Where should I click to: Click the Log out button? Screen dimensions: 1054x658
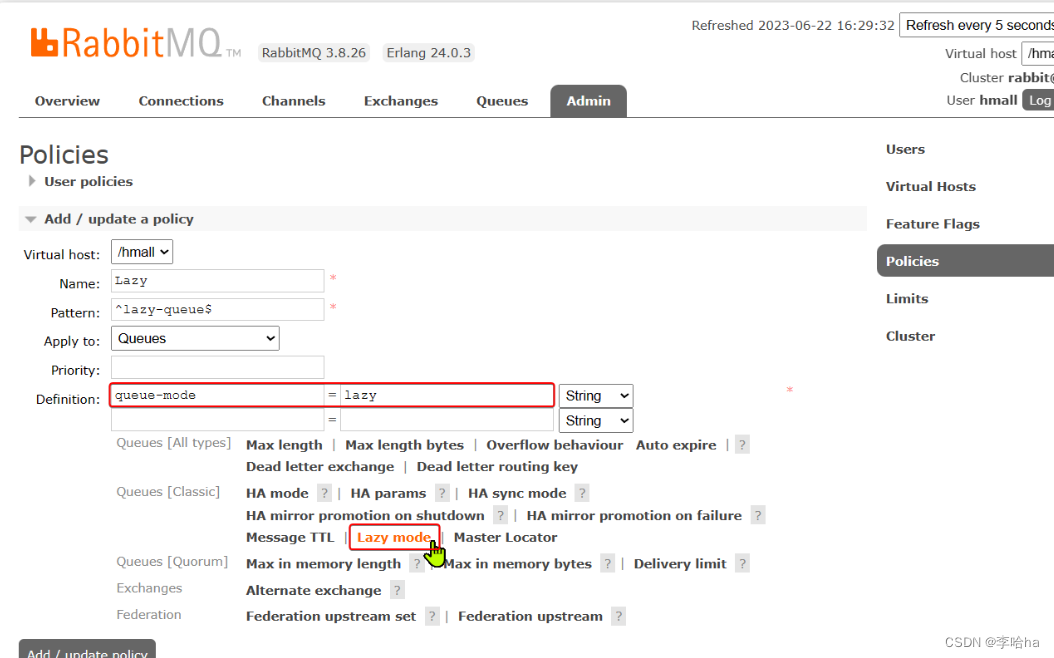(1039, 100)
